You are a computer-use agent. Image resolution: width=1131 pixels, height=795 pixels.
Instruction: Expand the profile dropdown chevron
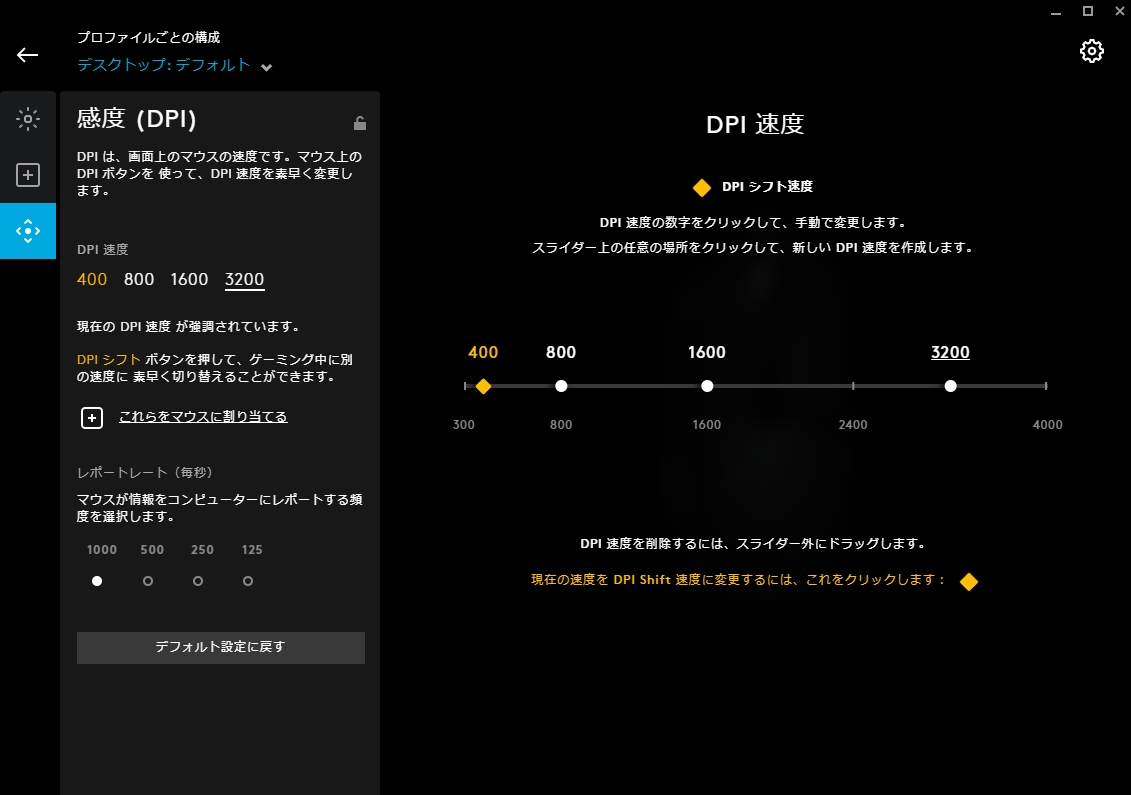266,68
